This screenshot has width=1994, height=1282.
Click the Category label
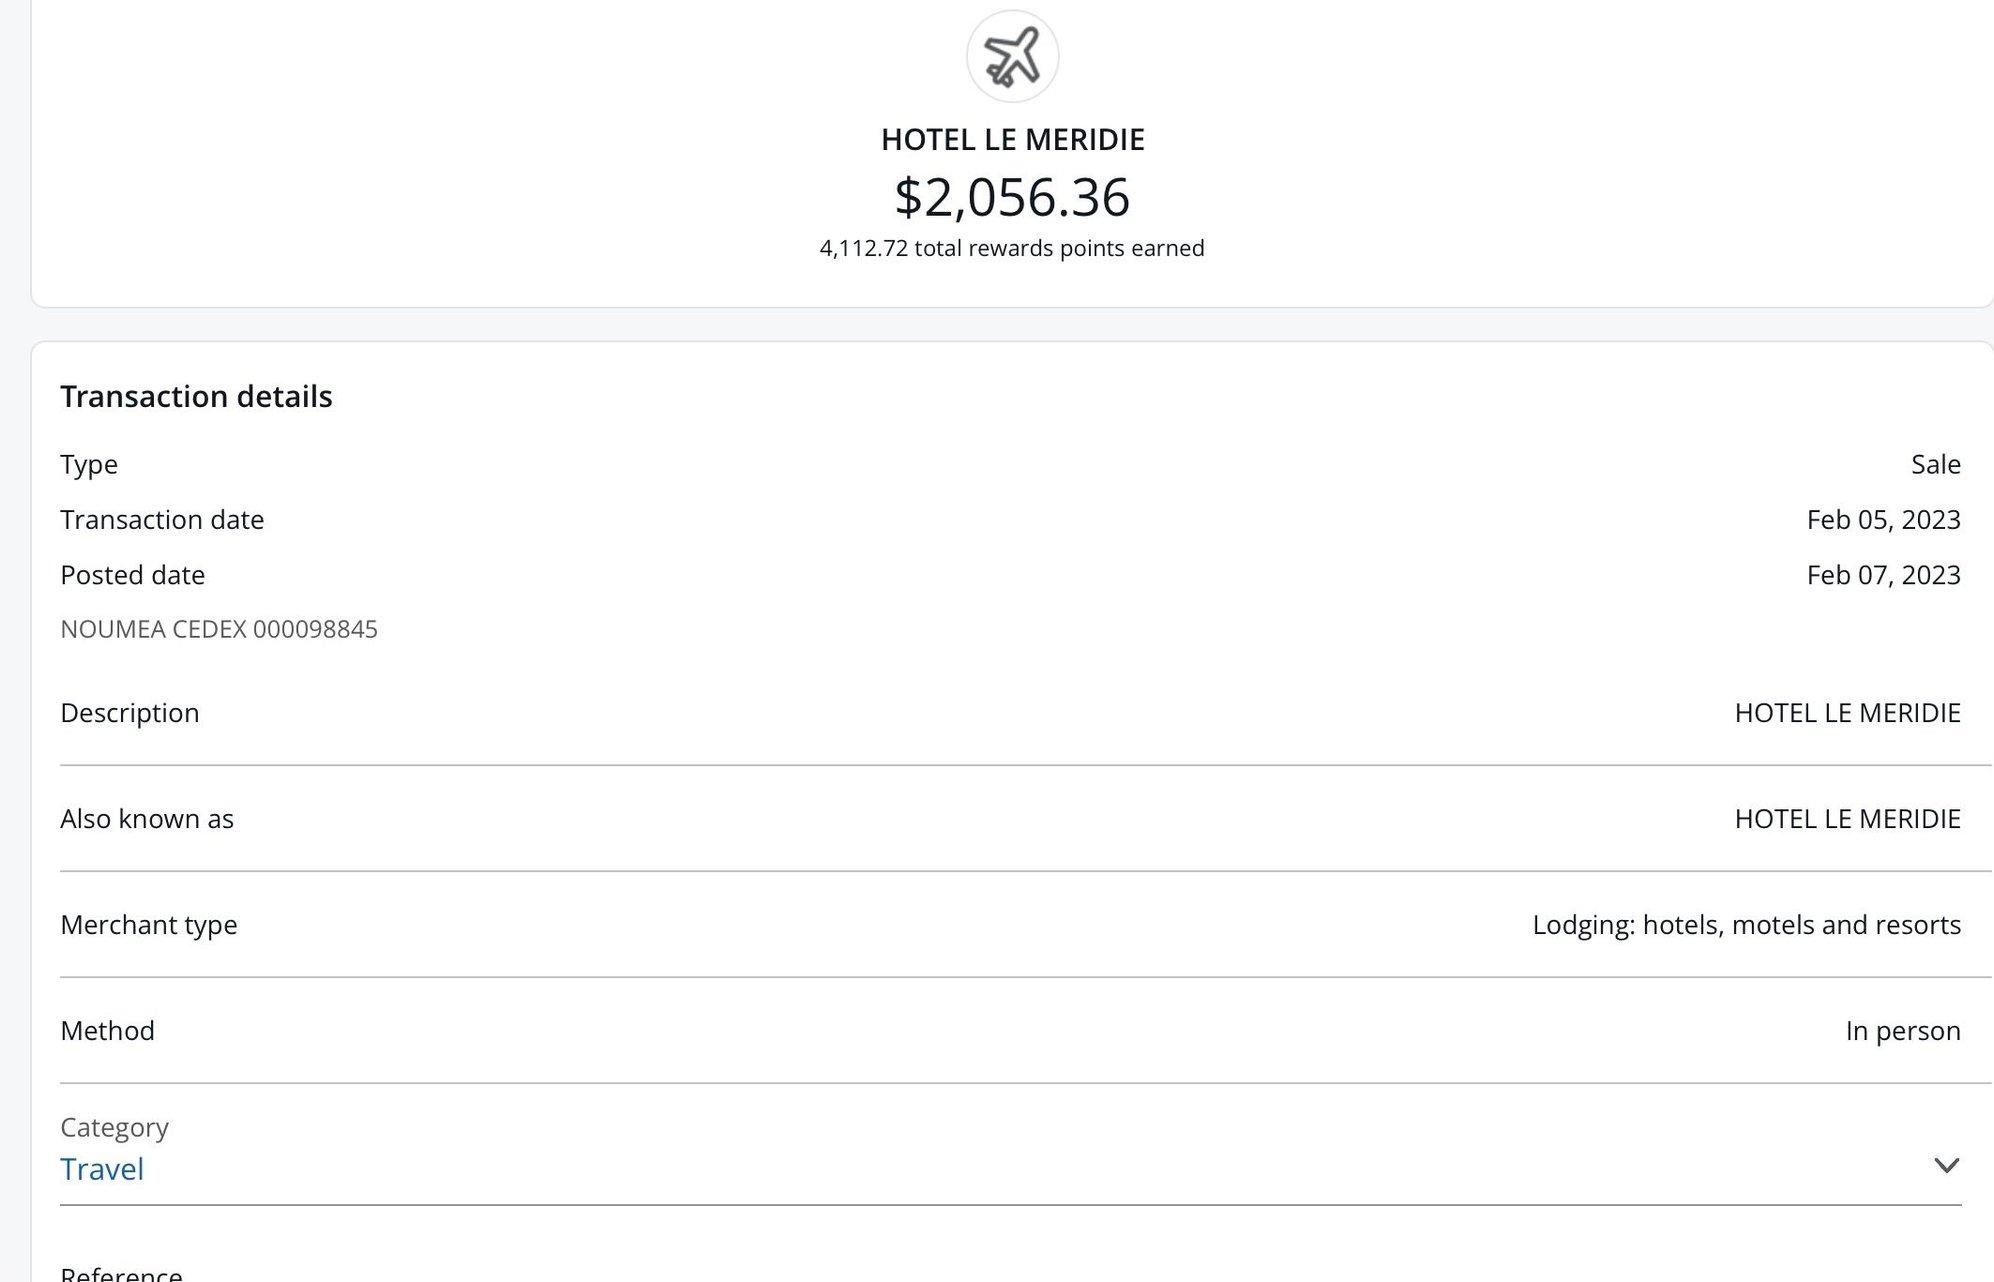[x=114, y=1127]
